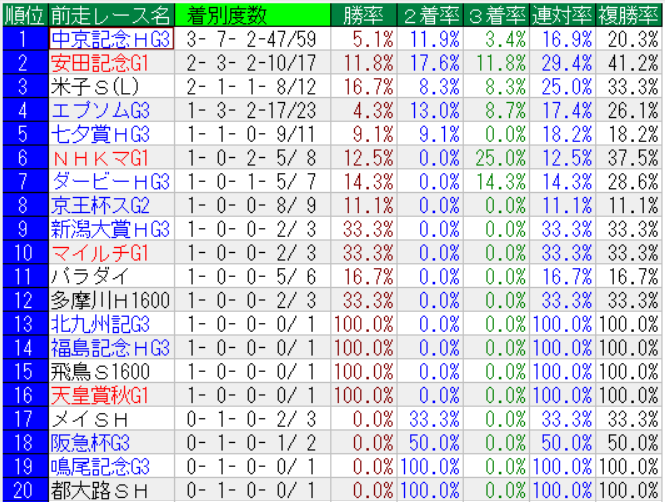Screen dimensions: 665x502
Task: Select the ダービーHG3 race name
Action: pos(111,182)
